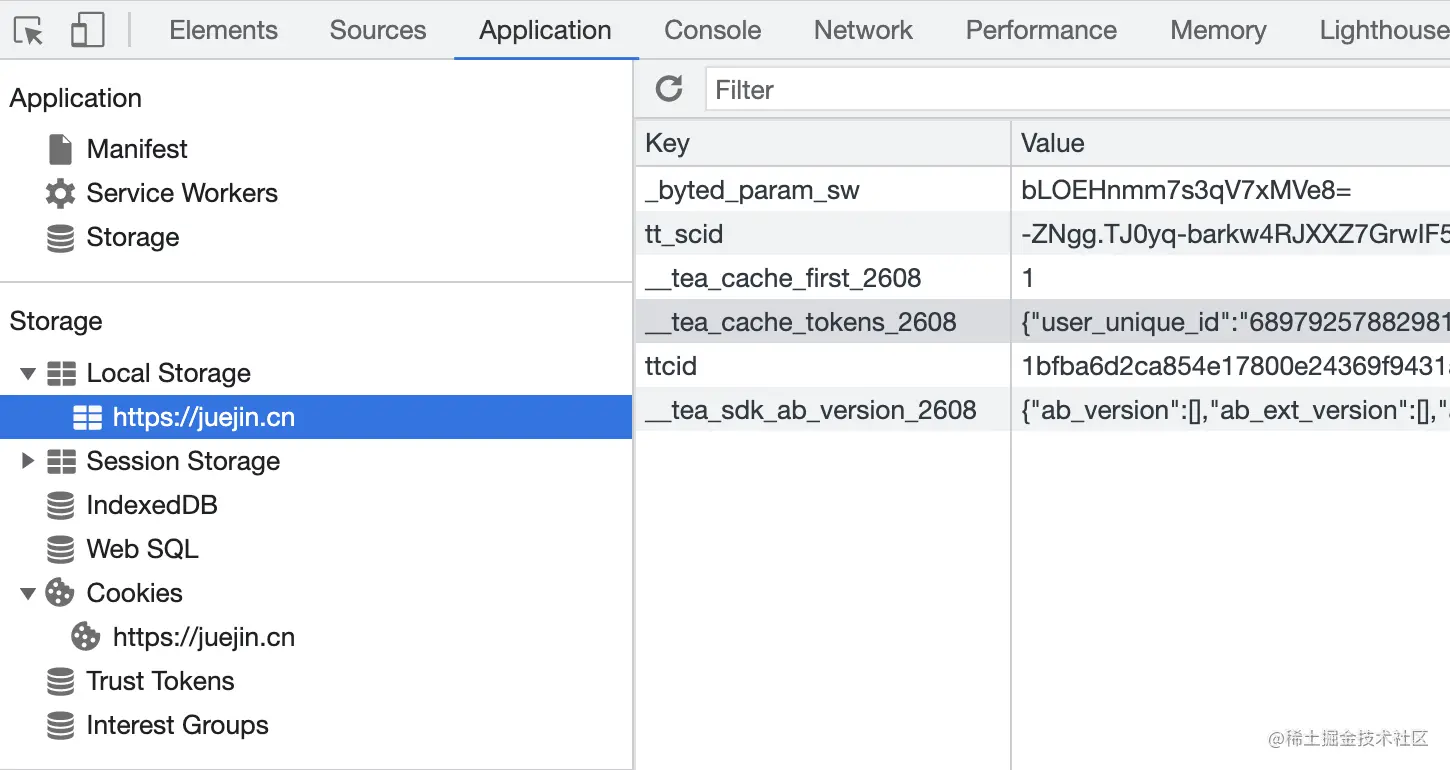Click the IndexedDB database icon
Viewport: 1450px width, 770px height.
(x=60, y=505)
